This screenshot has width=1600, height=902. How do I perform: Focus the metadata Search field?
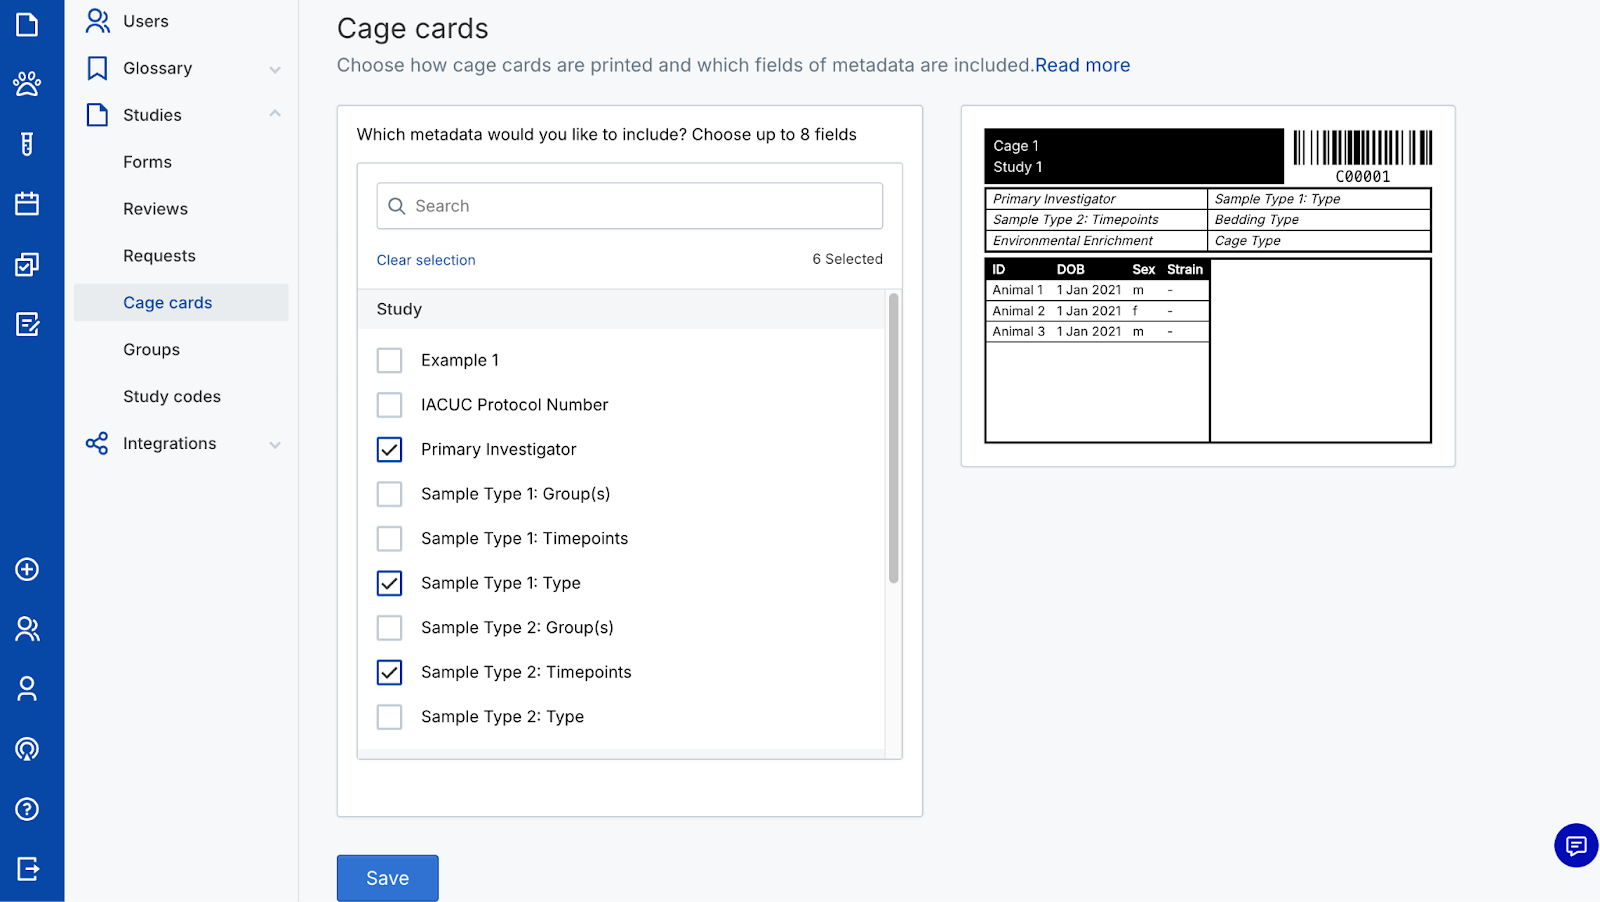click(630, 206)
